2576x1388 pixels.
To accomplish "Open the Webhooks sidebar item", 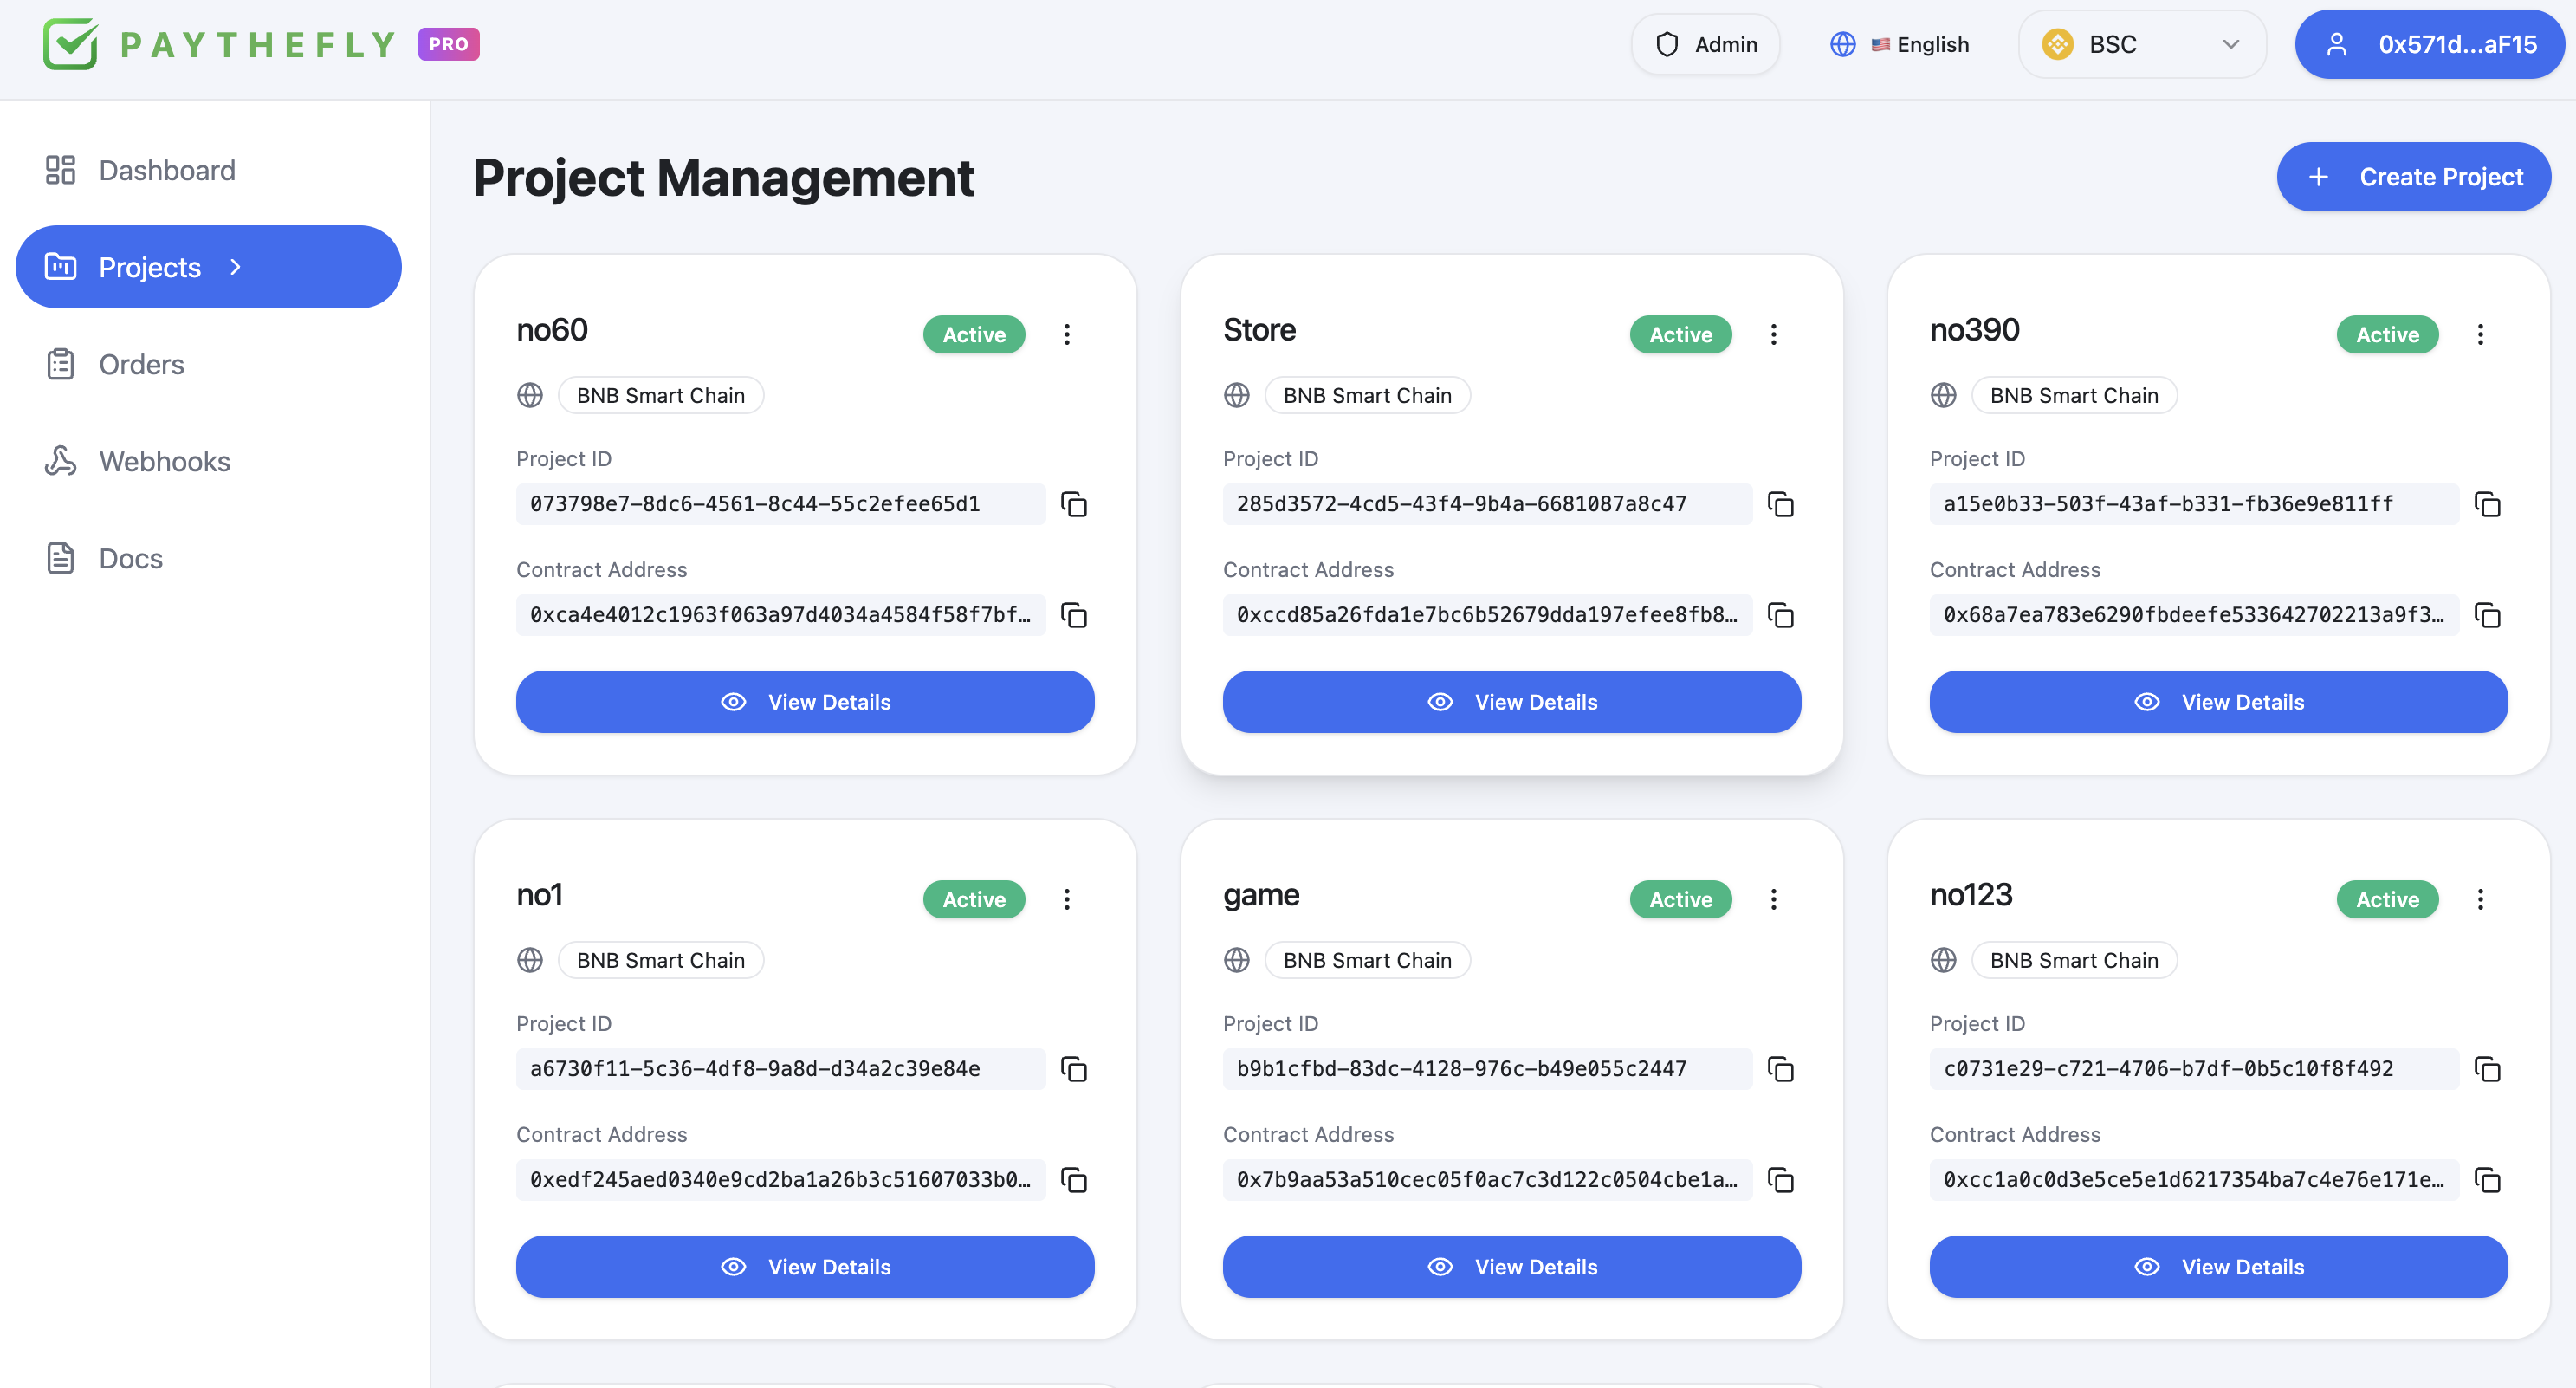I will [164, 461].
